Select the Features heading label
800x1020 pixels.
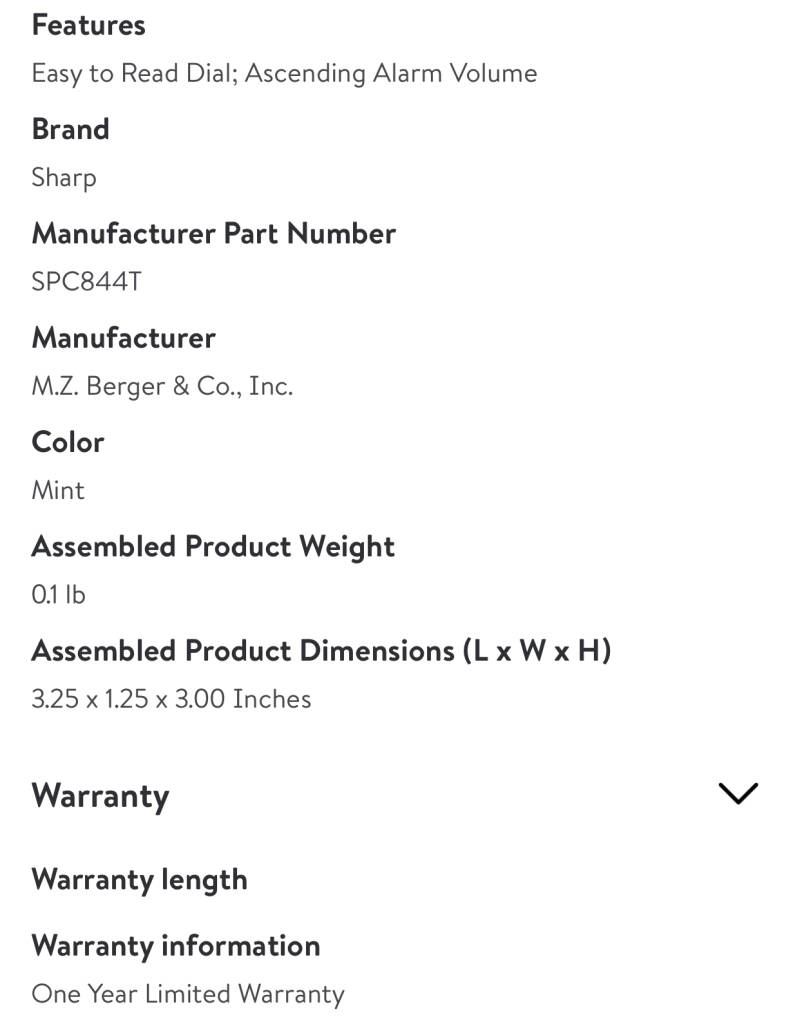tap(88, 25)
